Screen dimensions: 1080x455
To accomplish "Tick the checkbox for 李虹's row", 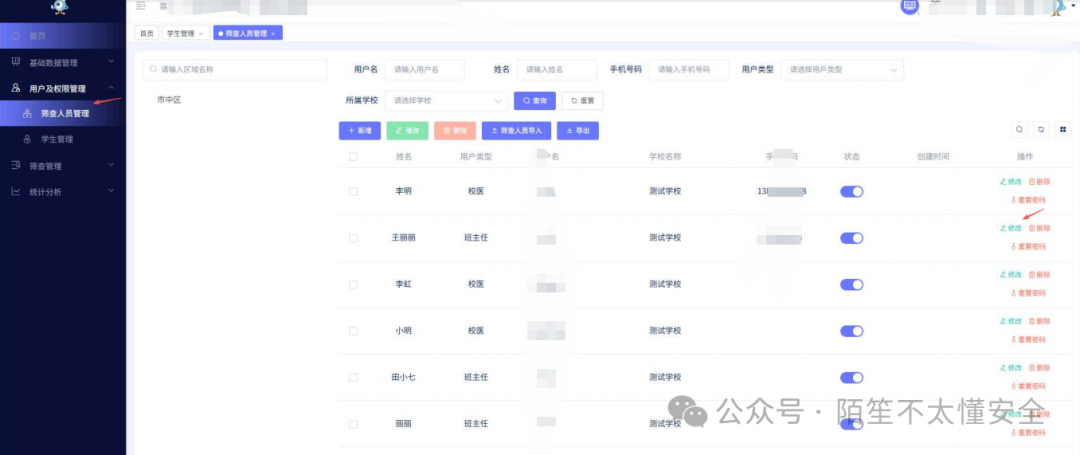I will 353,284.
